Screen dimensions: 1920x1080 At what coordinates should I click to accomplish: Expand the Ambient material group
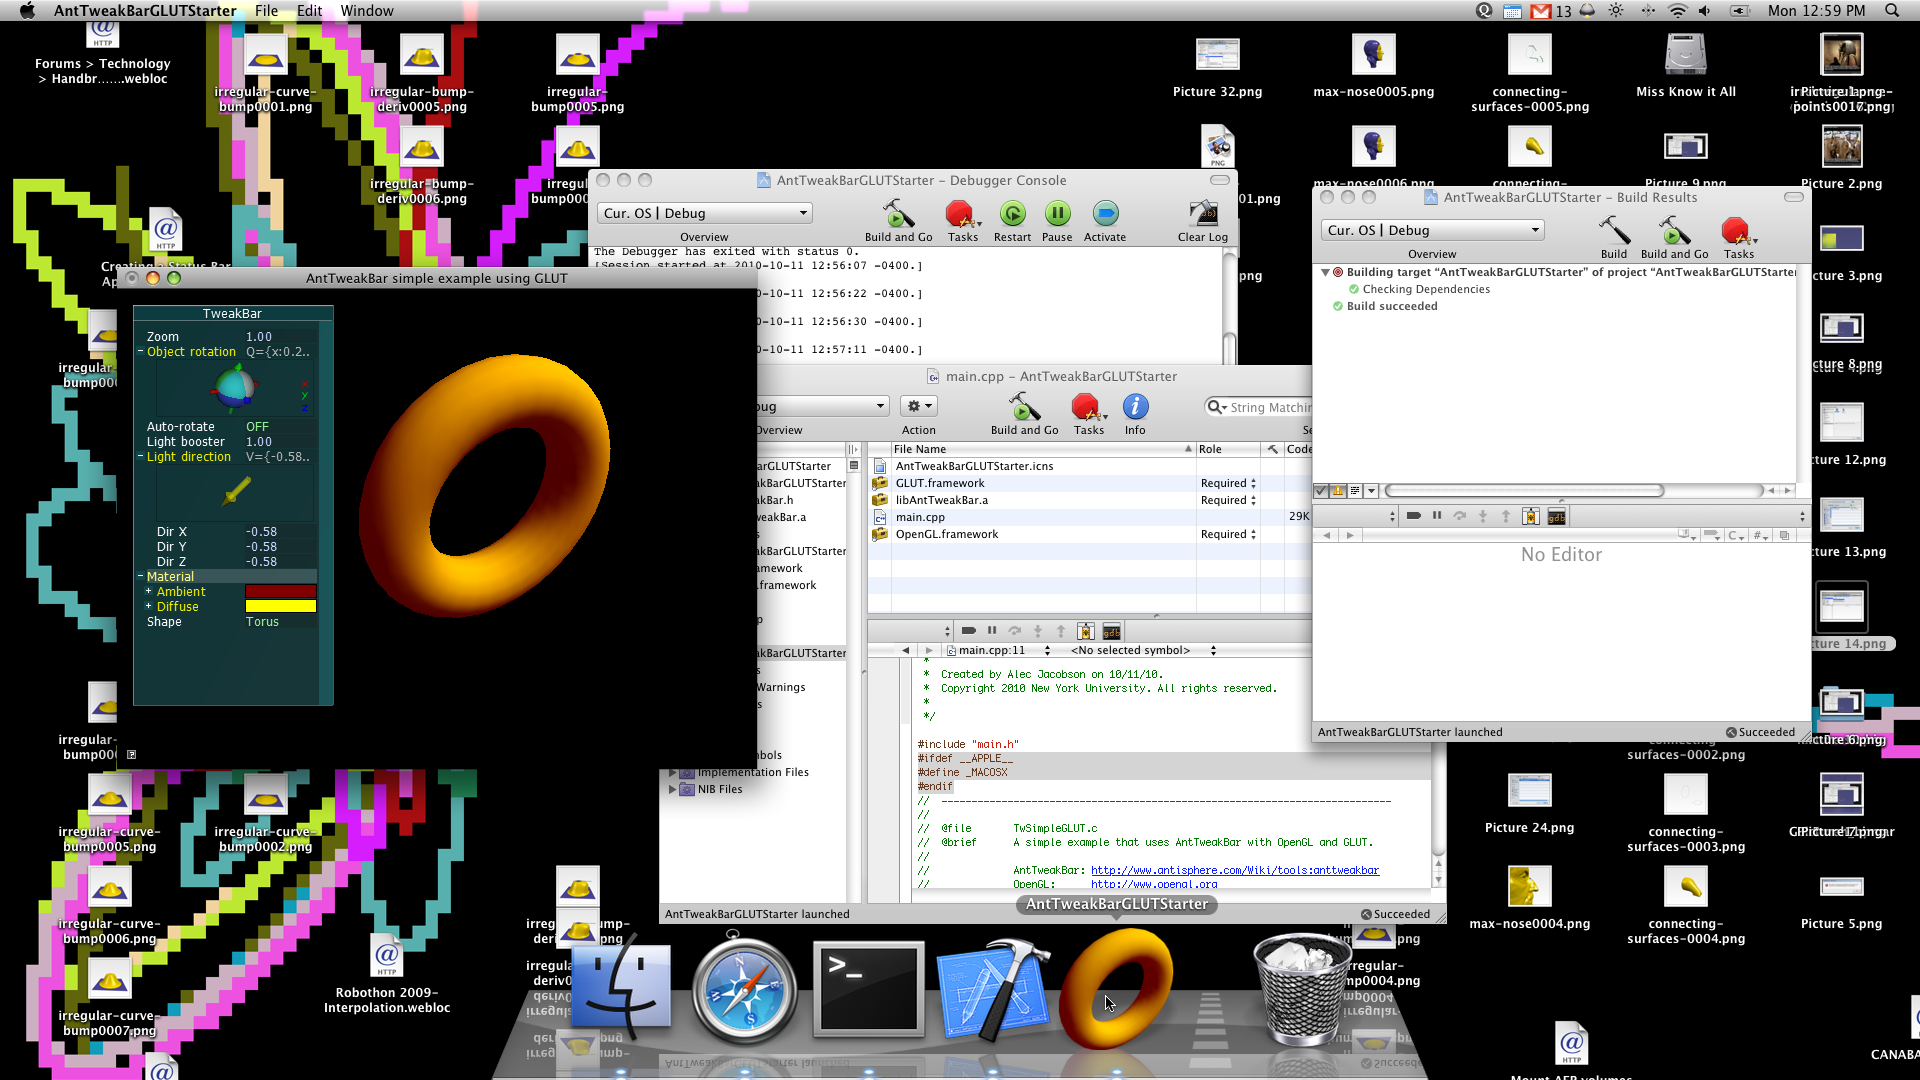point(149,592)
